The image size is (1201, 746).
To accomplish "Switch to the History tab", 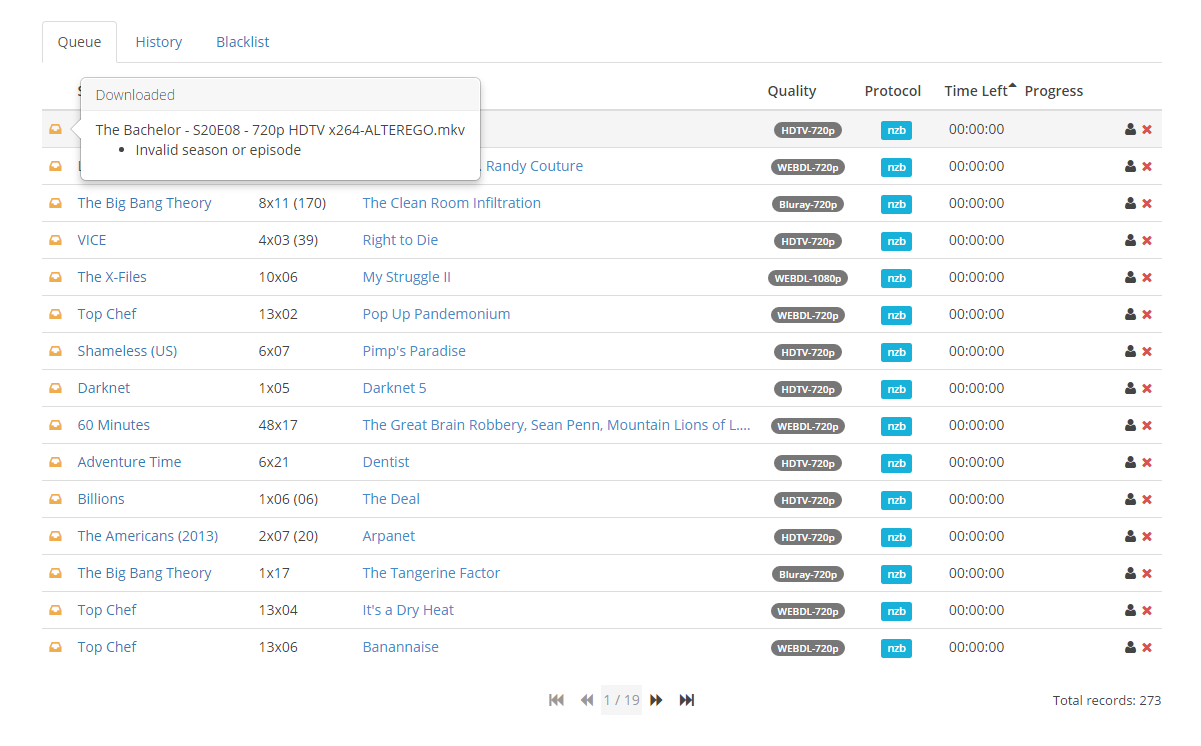I will click(159, 42).
